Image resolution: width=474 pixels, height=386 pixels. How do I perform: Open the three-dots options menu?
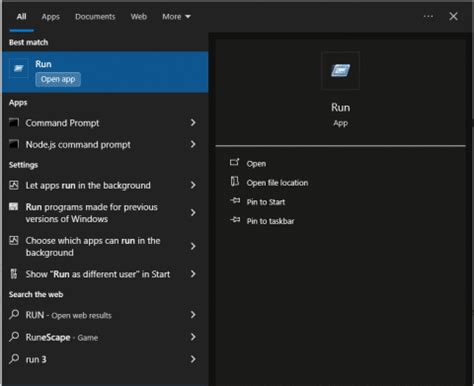pyautogui.click(x=428, y=16)
